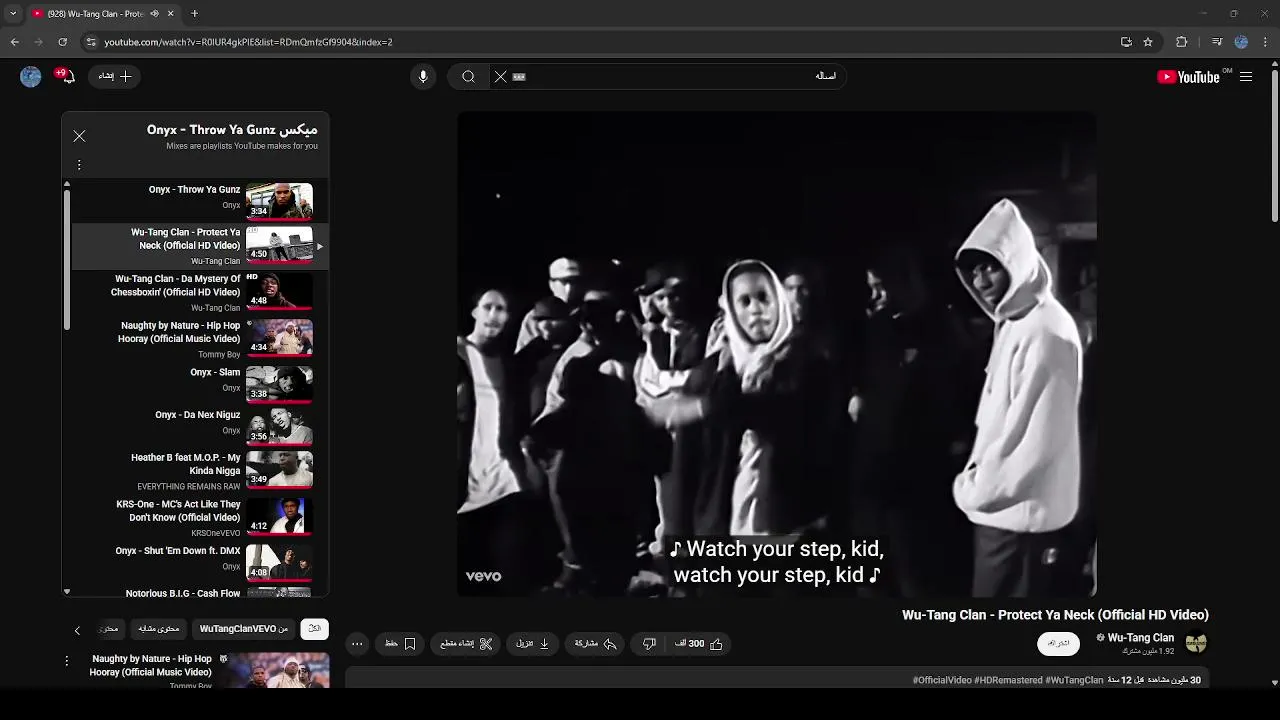This screenshot has width=1280, height=720.
Task: Select the related content chip next to WuTangClanVEVO
Action: point(159,629)
